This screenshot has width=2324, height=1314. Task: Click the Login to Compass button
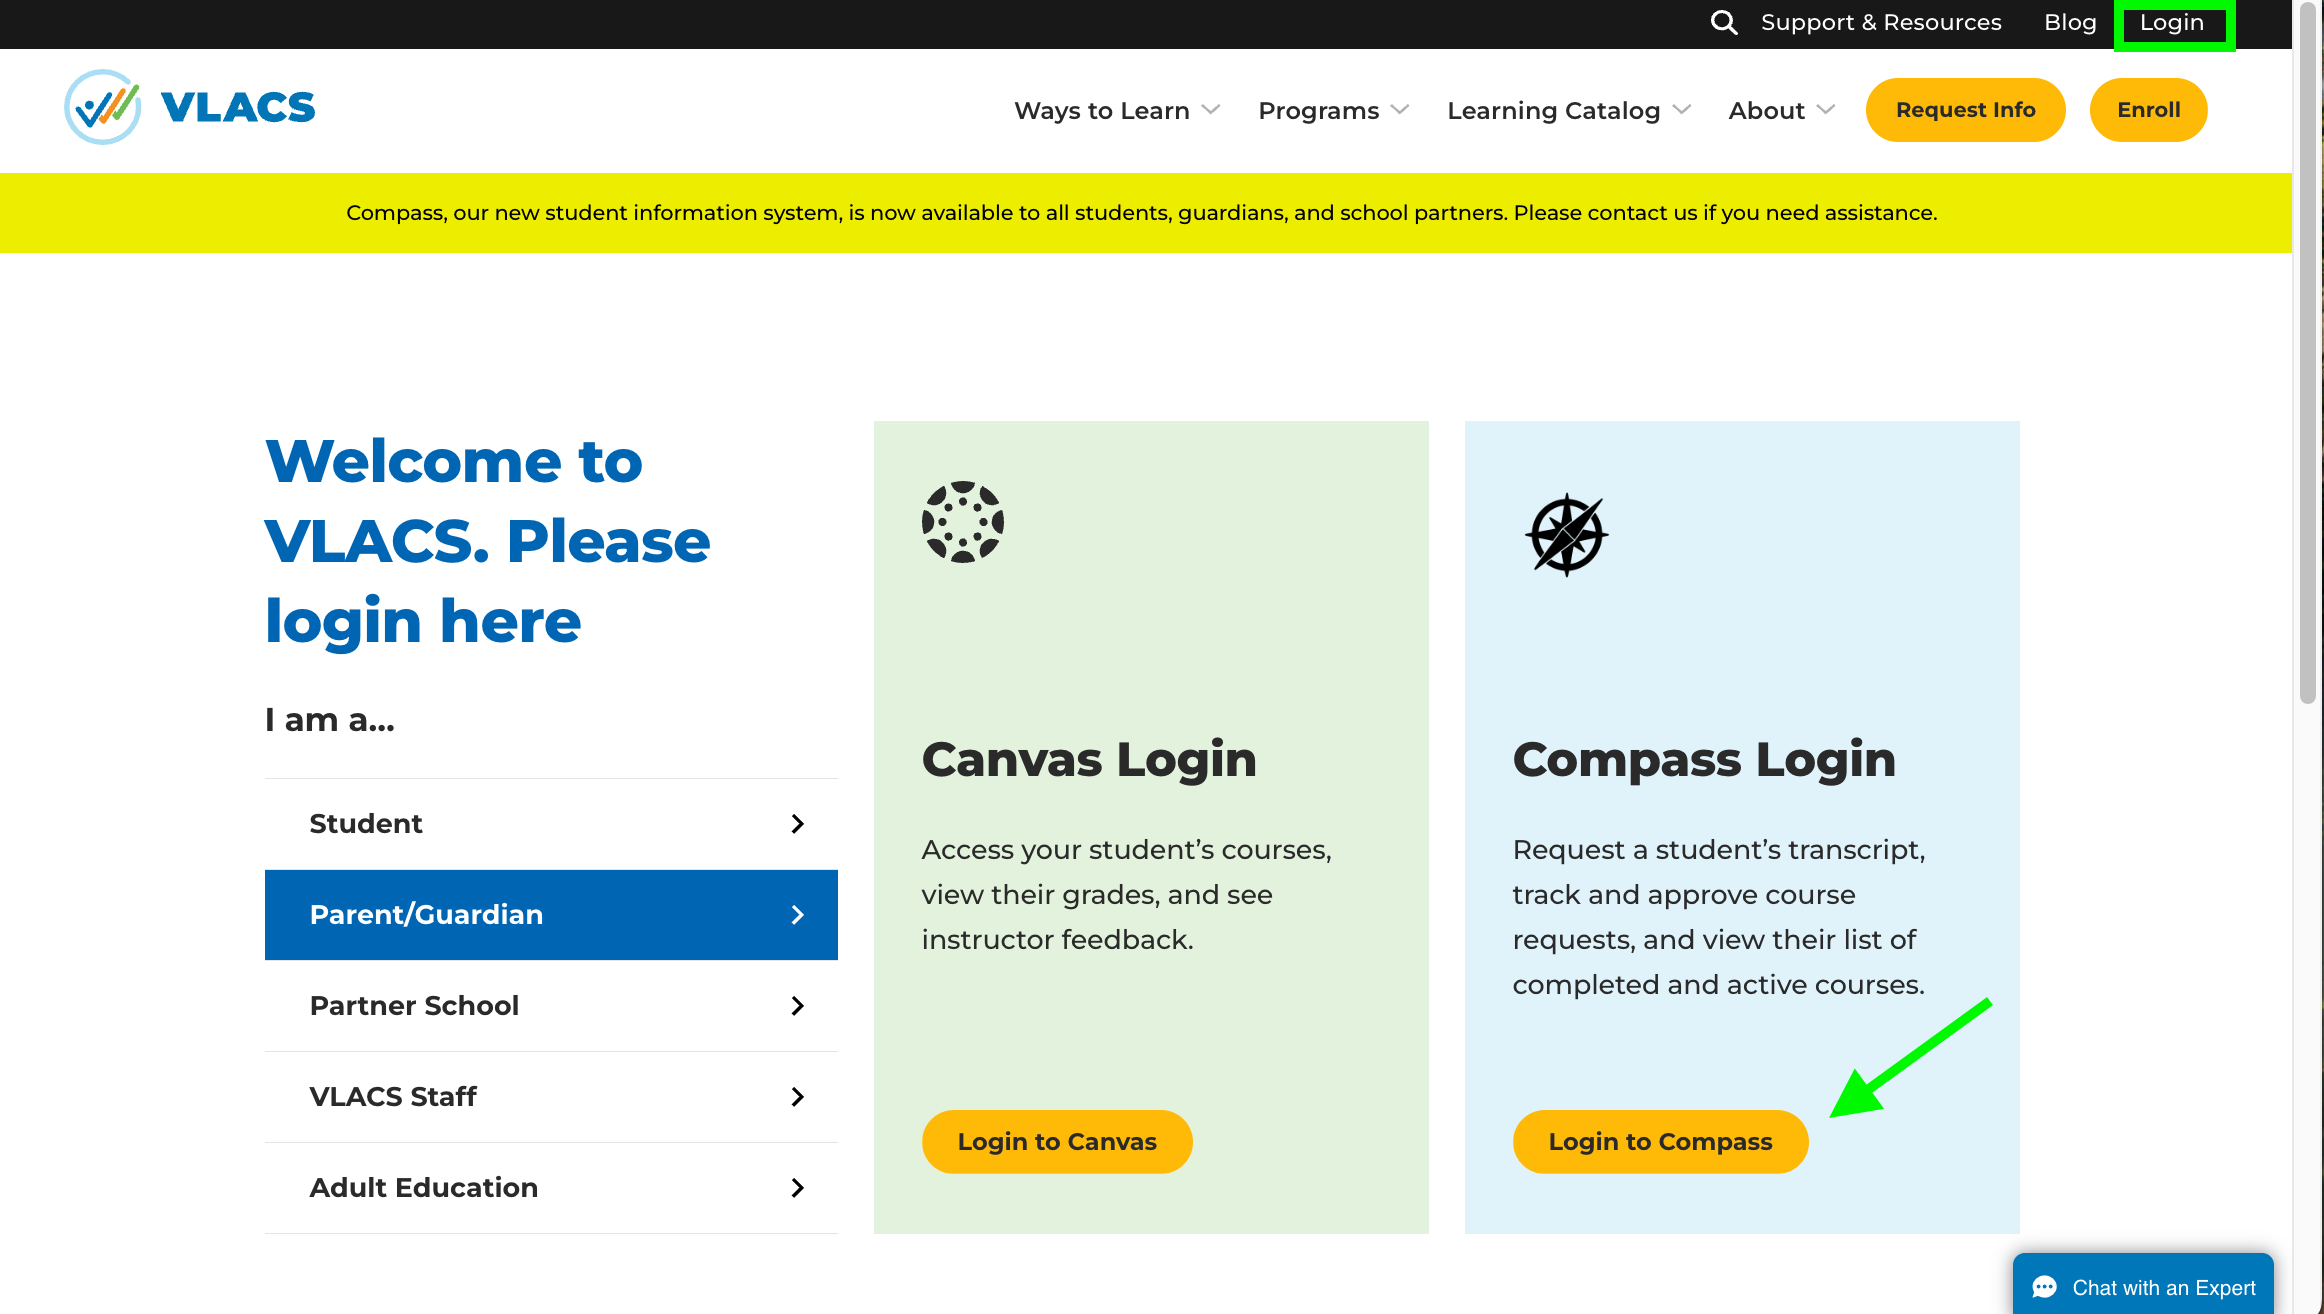tap(1660, 1142)
